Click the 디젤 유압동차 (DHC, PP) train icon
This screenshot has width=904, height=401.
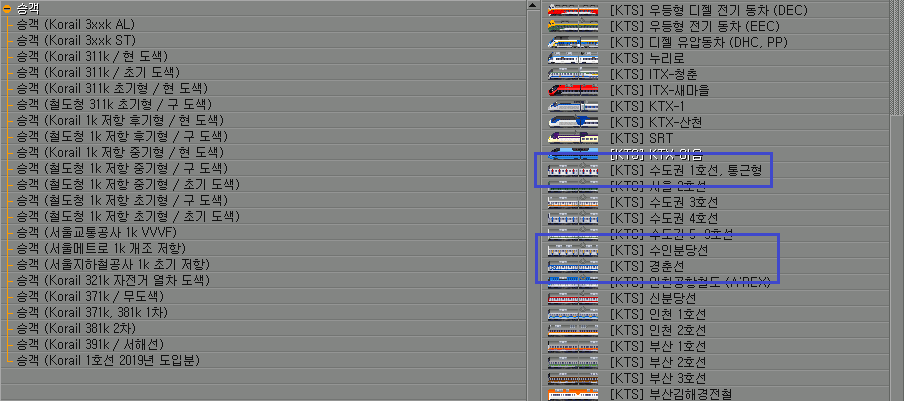point(573,43)
